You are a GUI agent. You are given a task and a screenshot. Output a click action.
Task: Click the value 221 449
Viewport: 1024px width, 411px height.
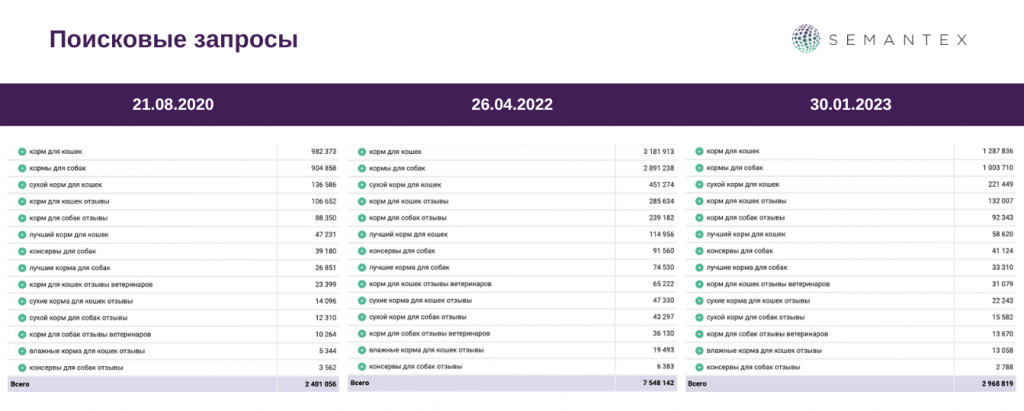[1000, 184]
